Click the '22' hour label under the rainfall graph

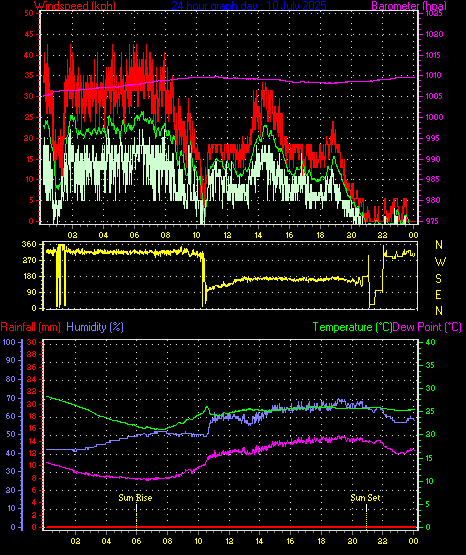coord(382,541)
